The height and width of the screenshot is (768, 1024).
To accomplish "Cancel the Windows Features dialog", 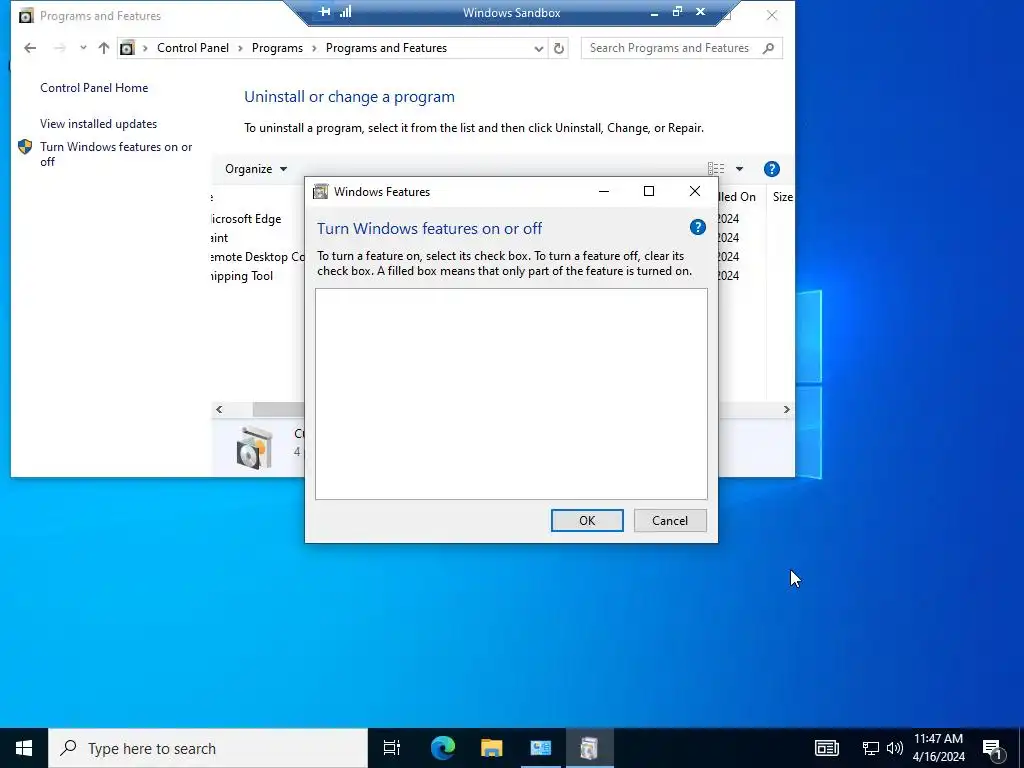I will pos(669,520).
